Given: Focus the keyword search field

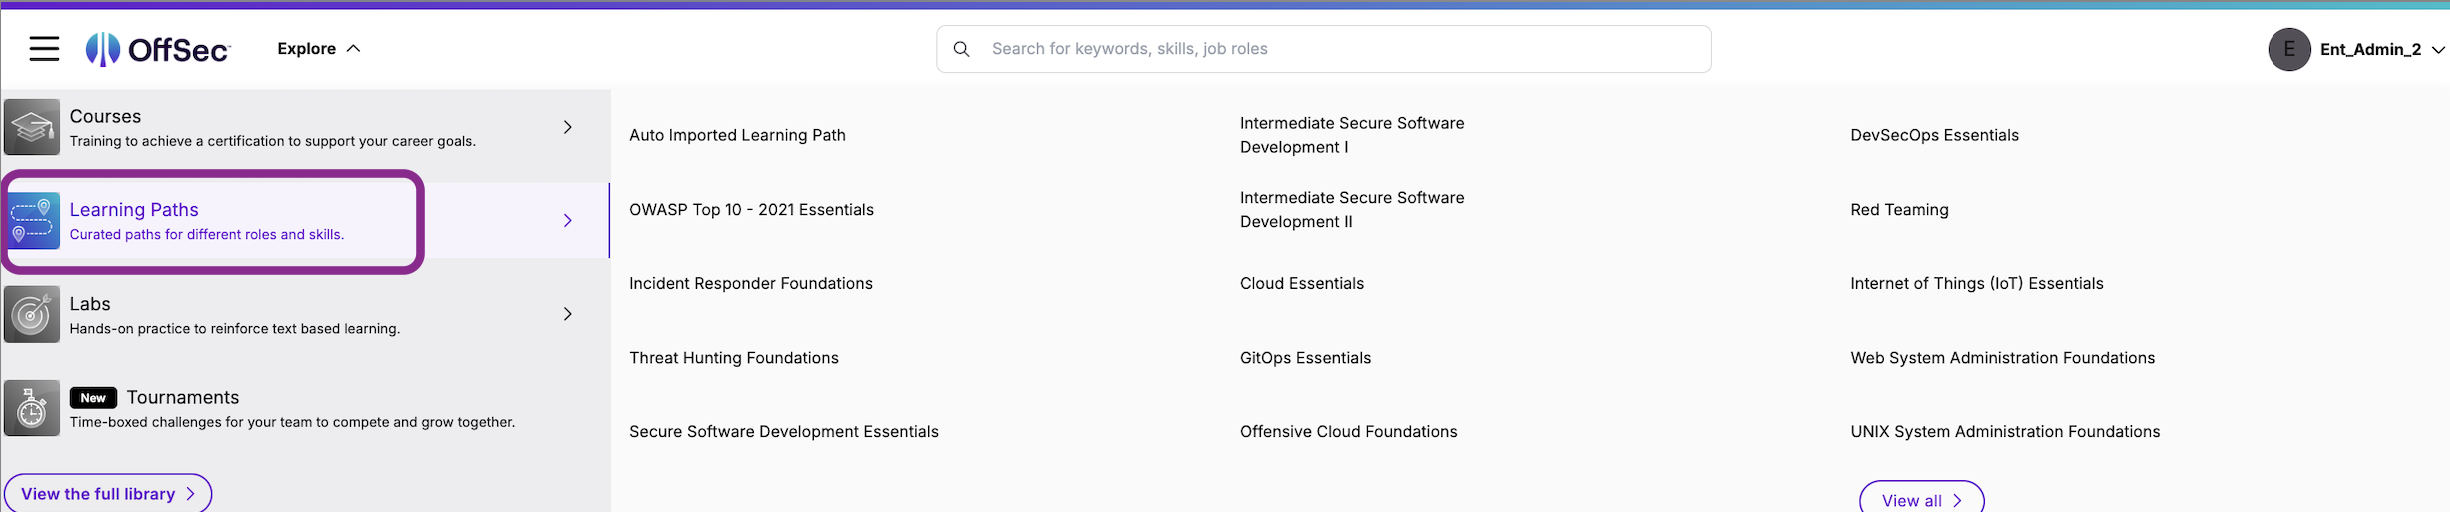Looking at the screenshot, I should 1323,49.
